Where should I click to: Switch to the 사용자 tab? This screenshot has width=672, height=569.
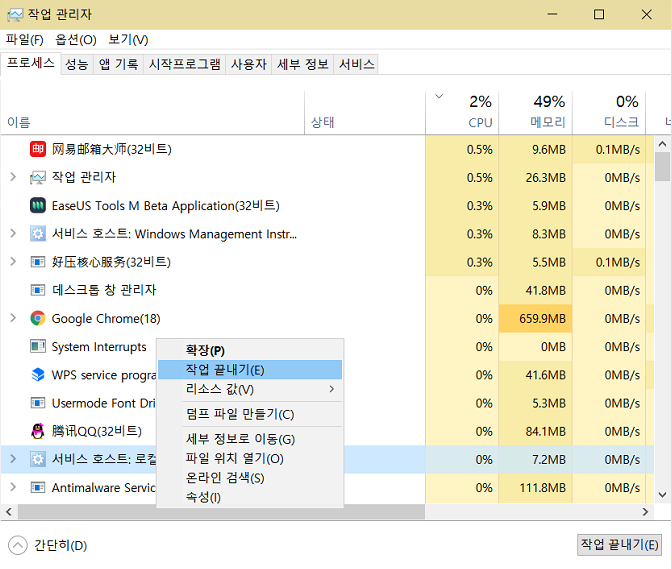249,64
